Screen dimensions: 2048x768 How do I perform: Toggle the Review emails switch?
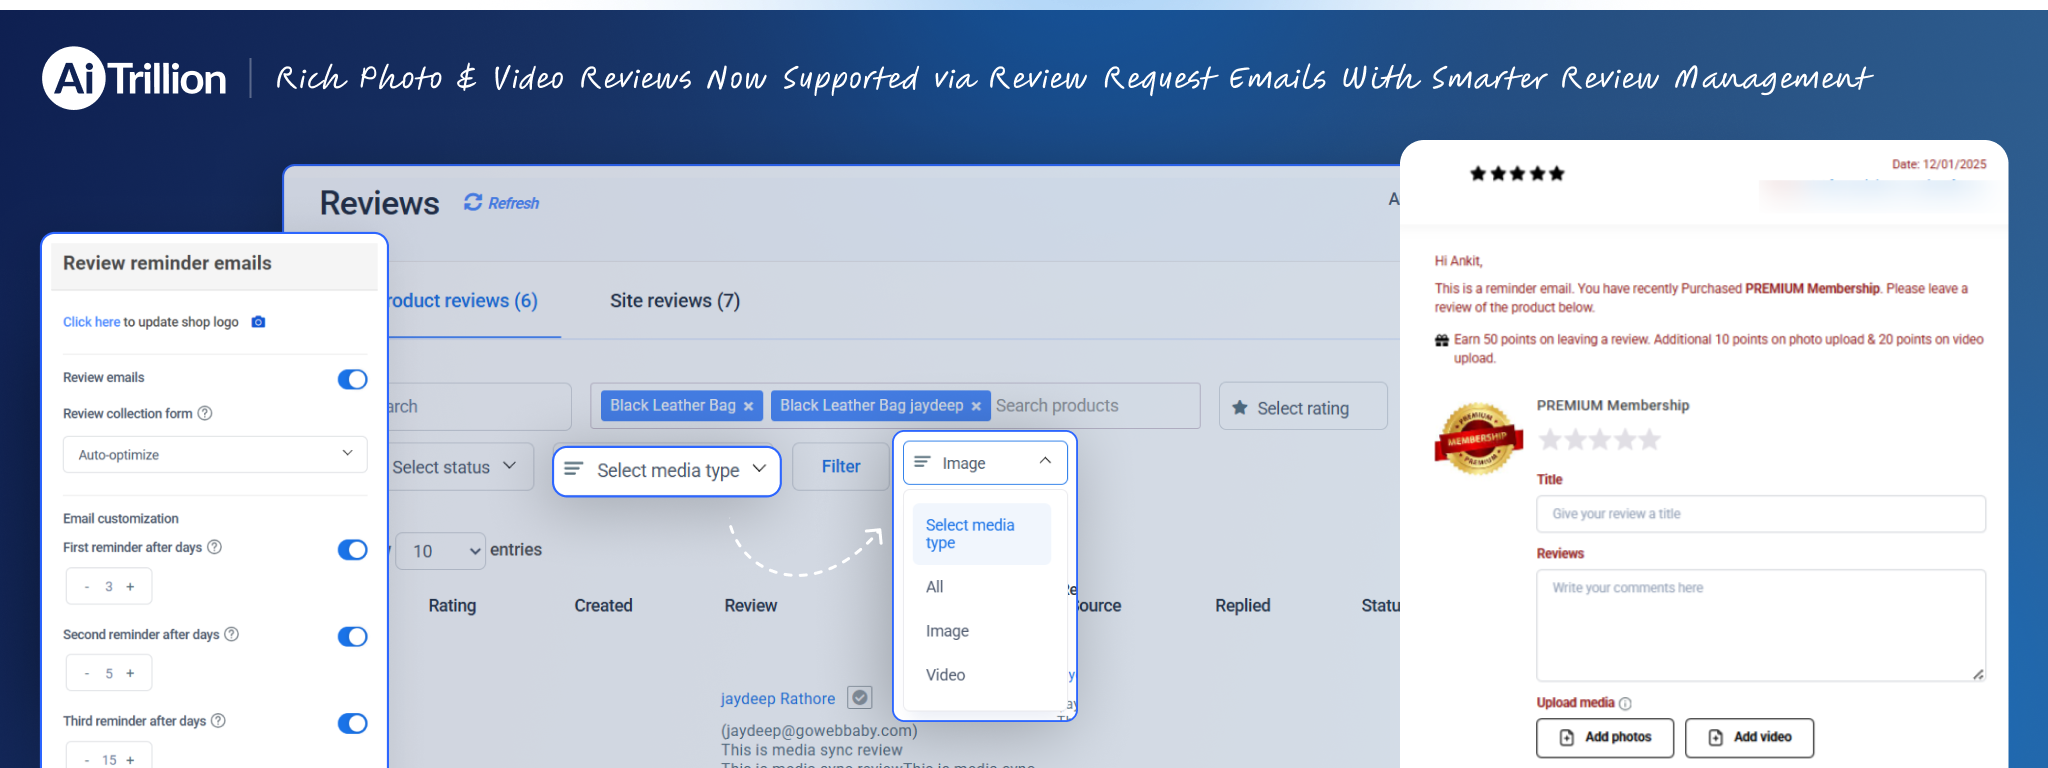[352, 379]
